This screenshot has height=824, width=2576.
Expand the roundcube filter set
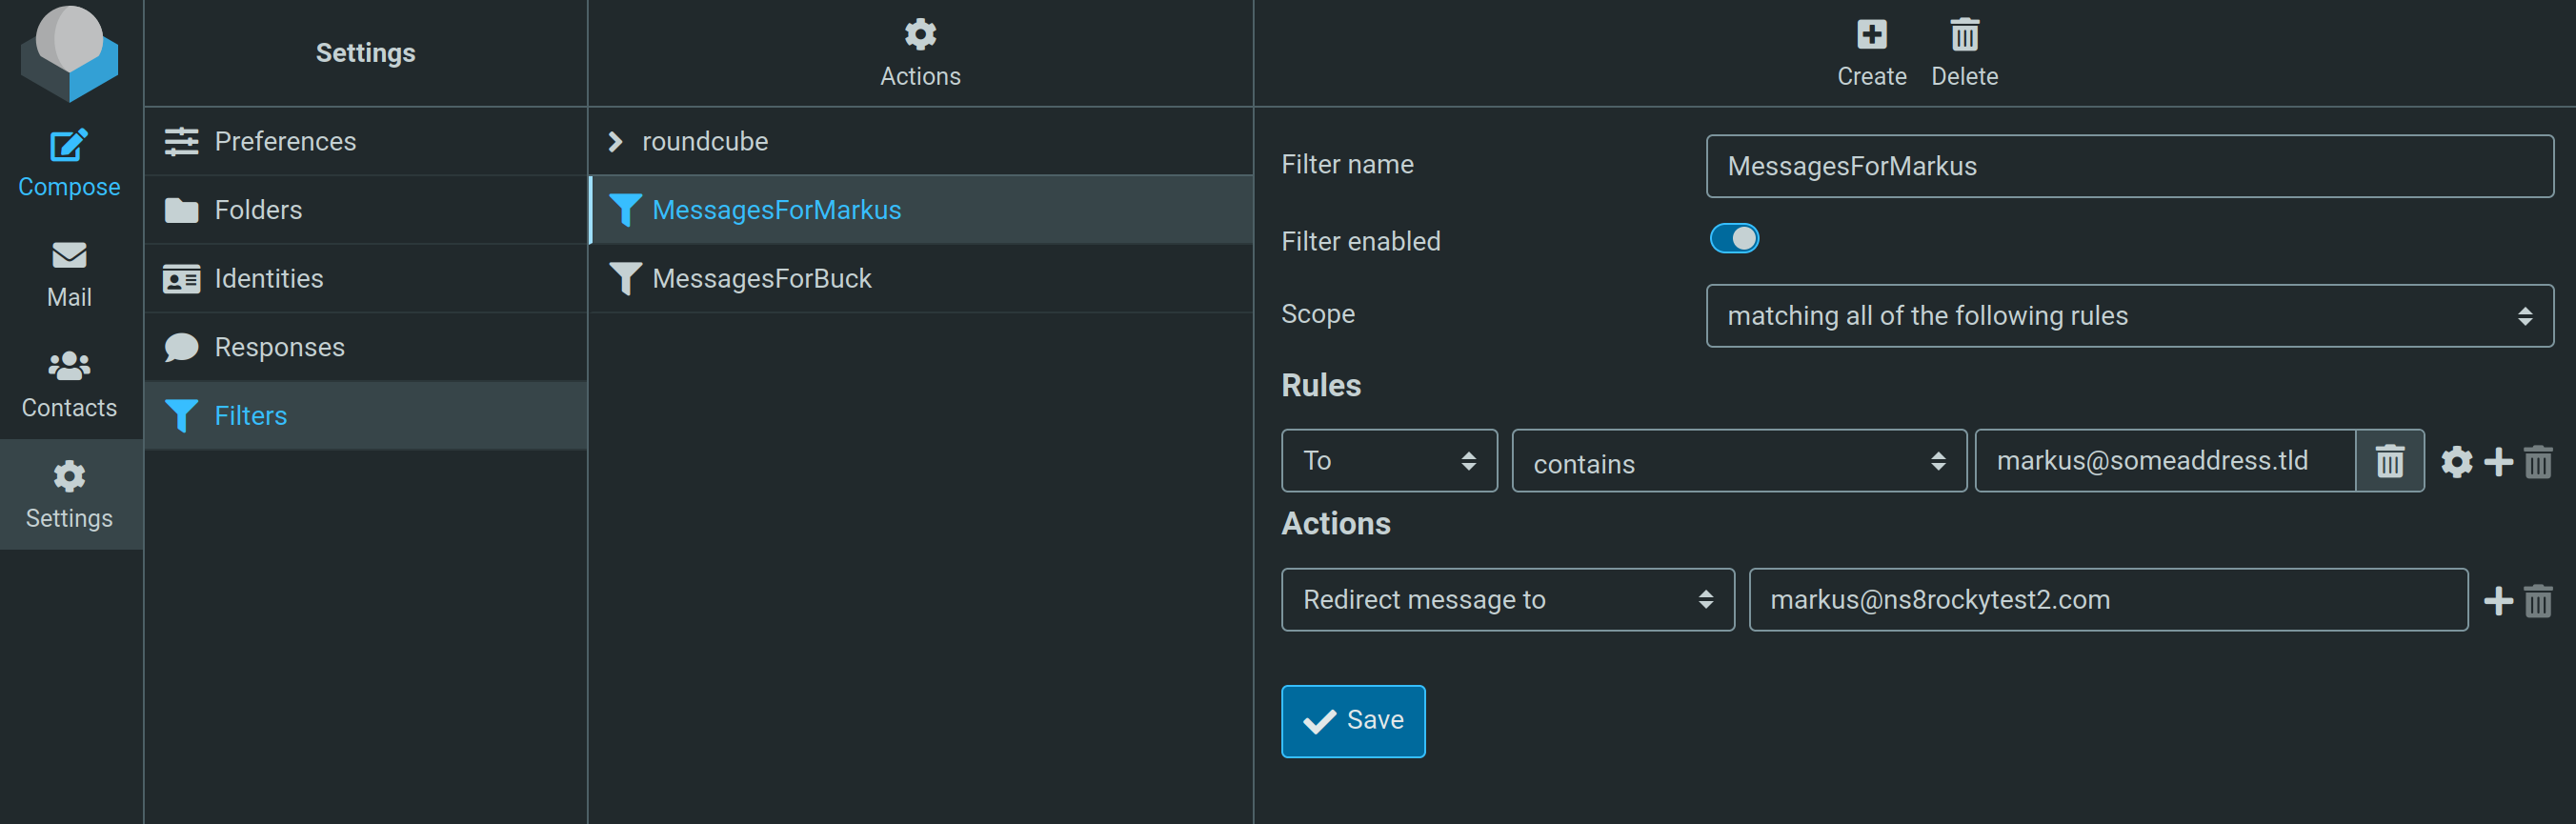616,142
